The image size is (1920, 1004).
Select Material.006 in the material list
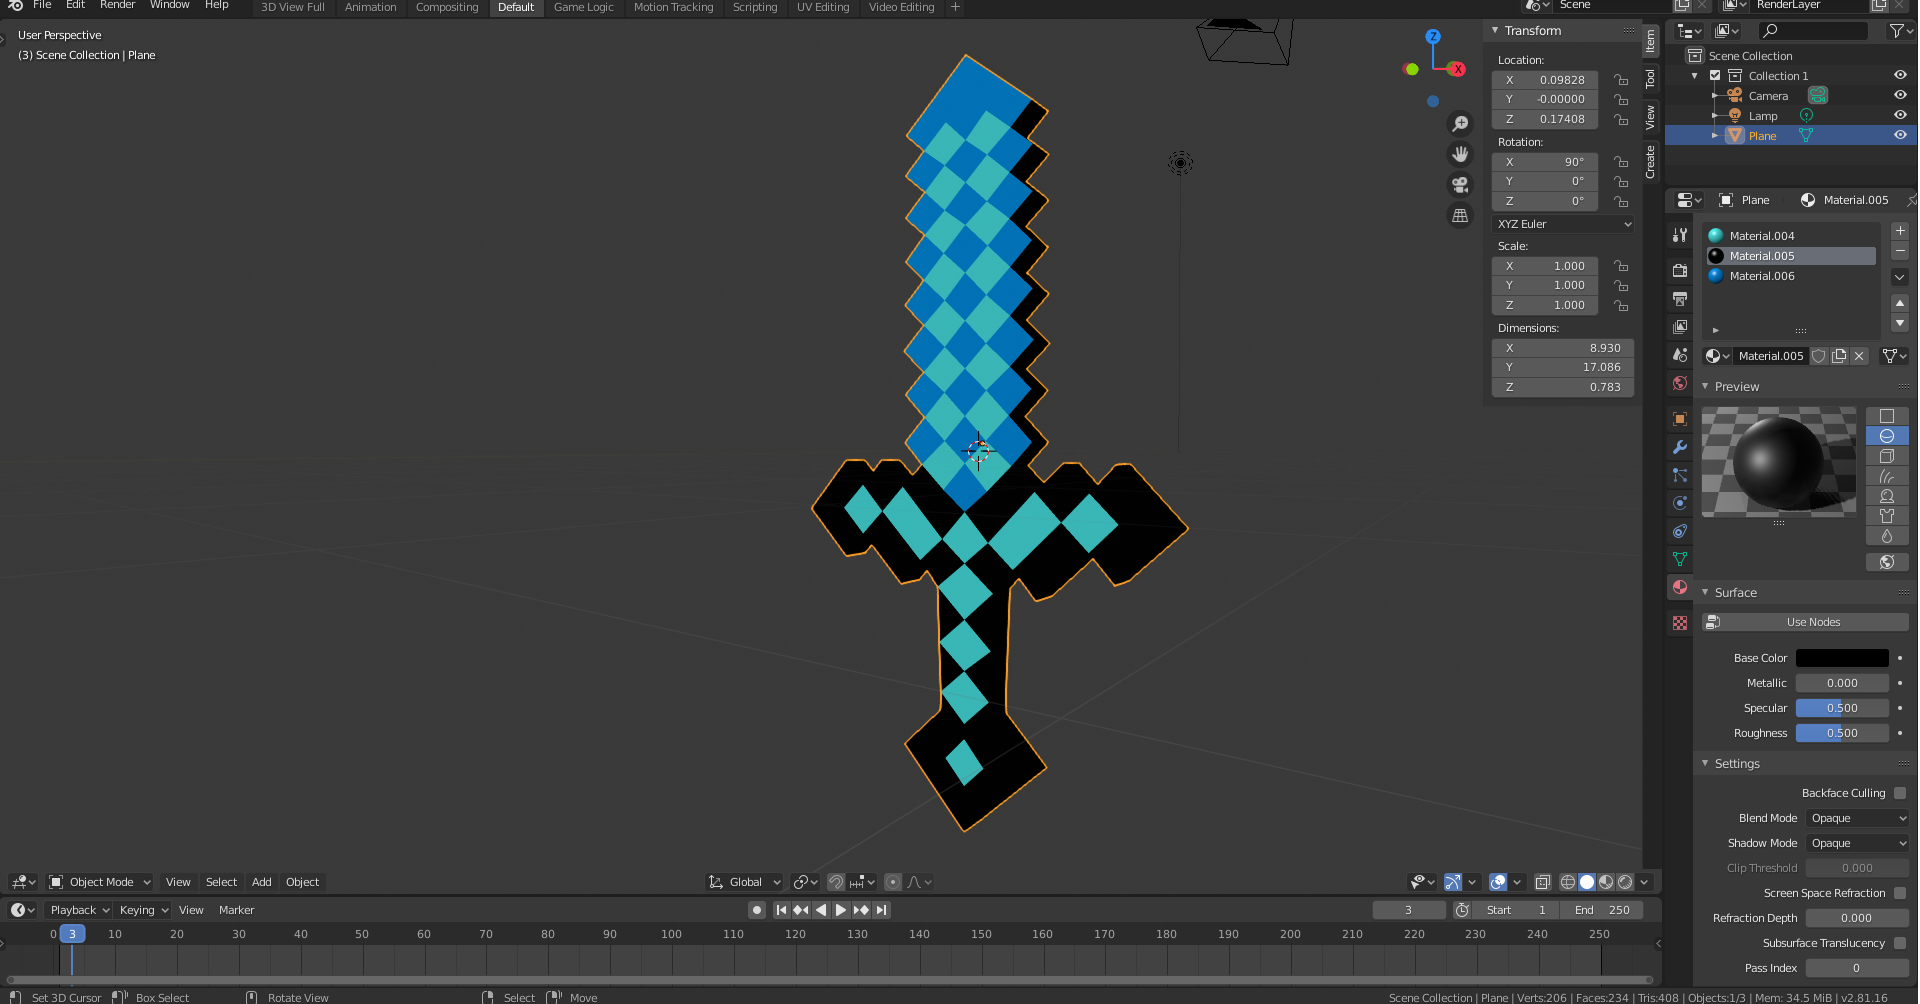(1761, 276)
